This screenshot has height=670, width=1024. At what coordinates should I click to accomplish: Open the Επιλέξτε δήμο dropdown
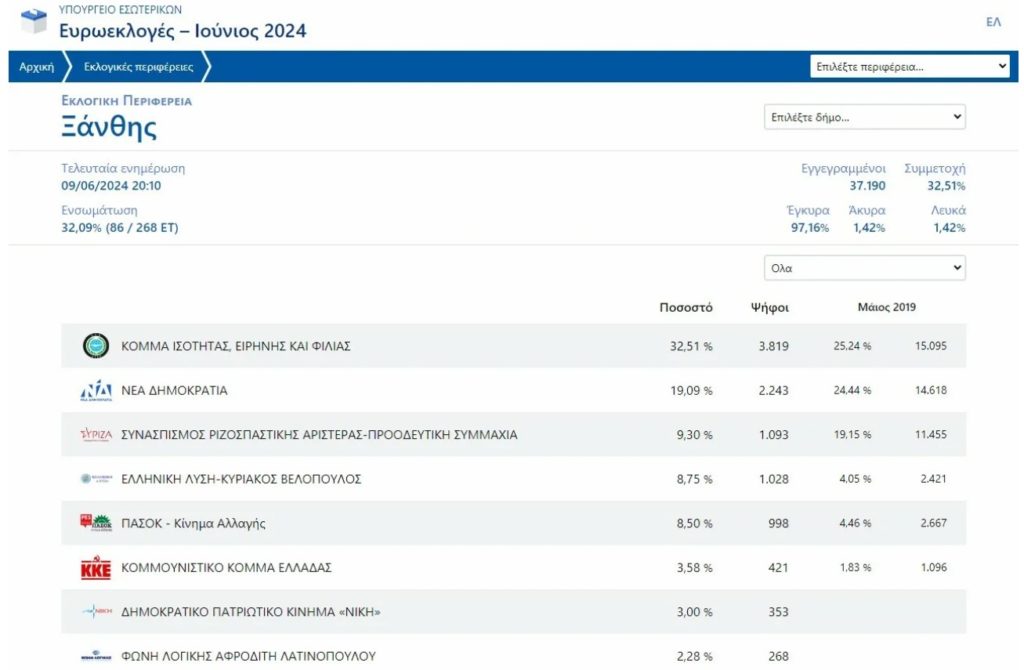point(865,118)
